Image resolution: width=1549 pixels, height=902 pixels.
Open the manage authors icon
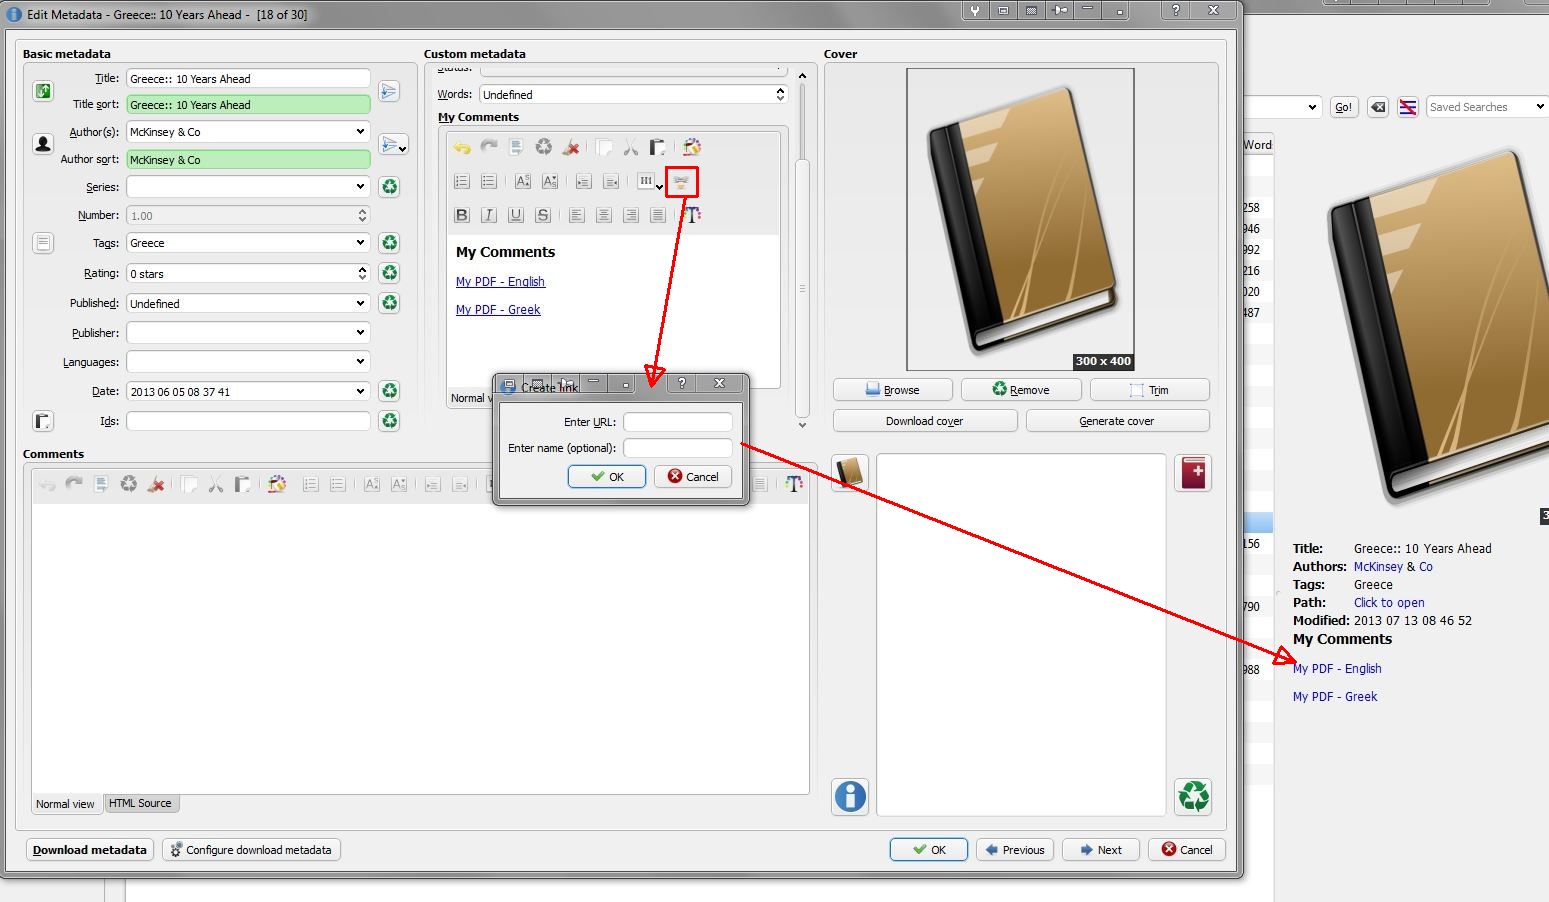click(43, 144)
